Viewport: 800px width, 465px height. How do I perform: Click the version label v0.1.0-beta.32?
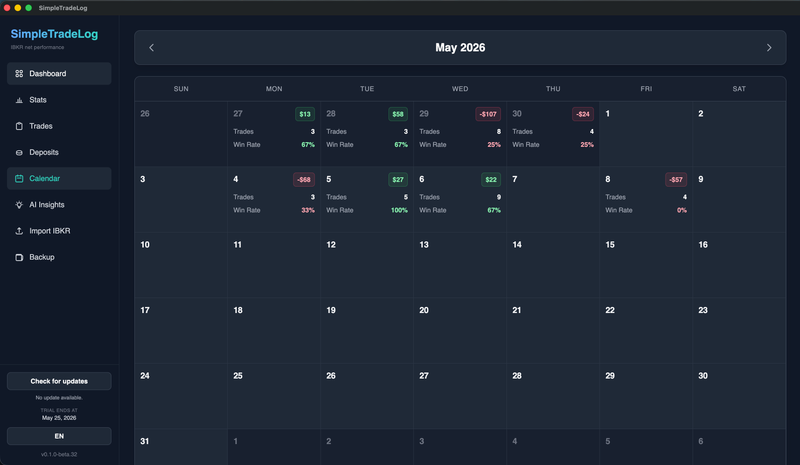59,454
